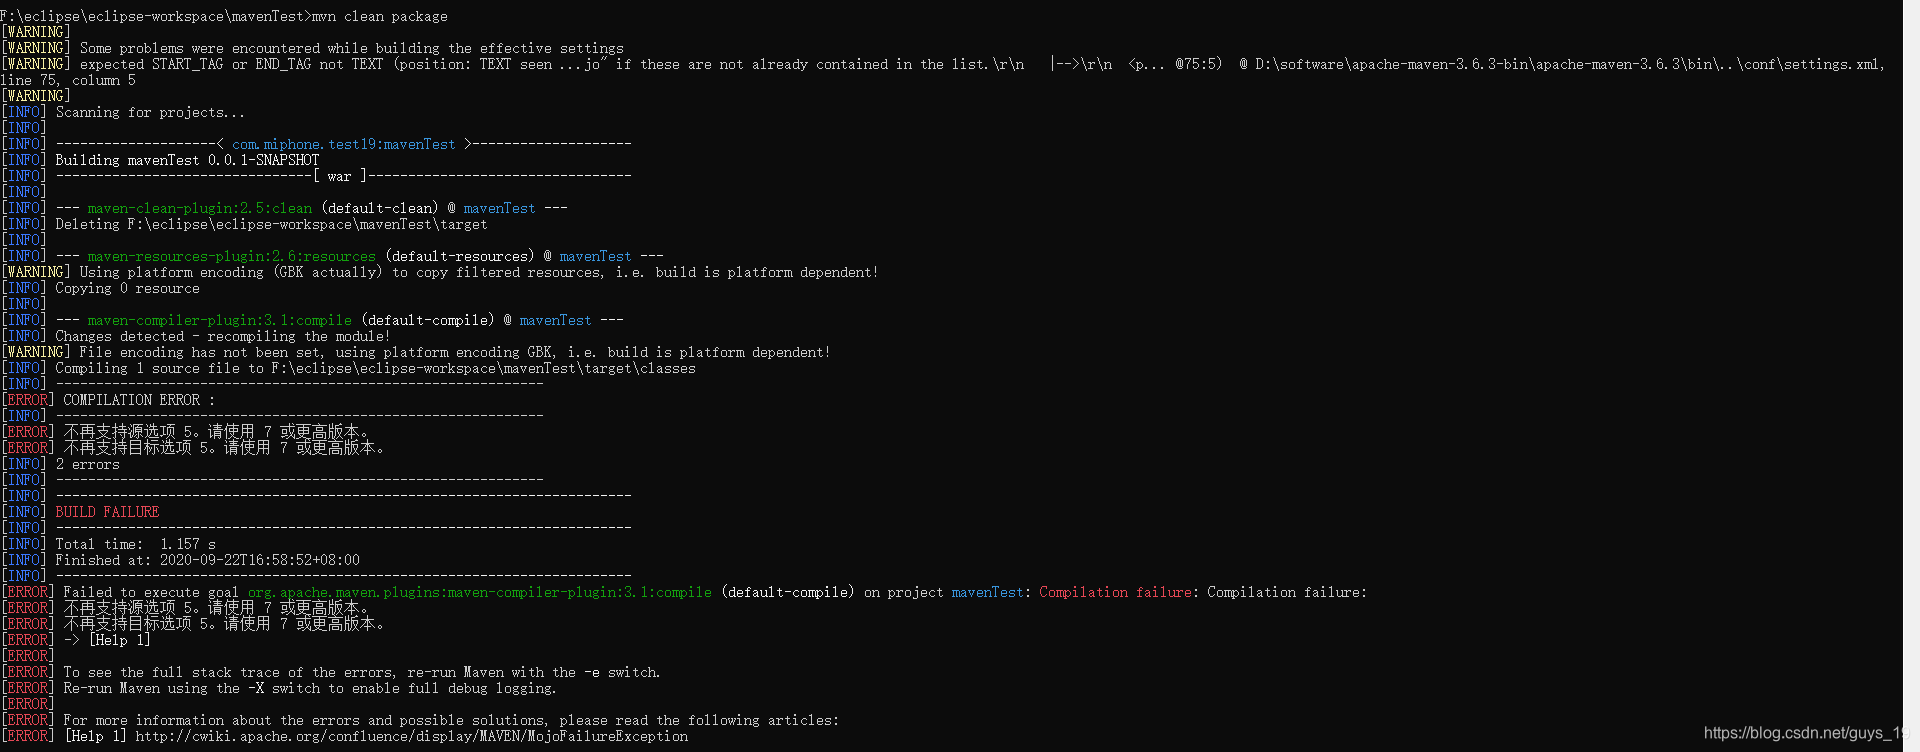
Task: Select 'Scanning for projects...' log line
Action: (x=150, y=112)
